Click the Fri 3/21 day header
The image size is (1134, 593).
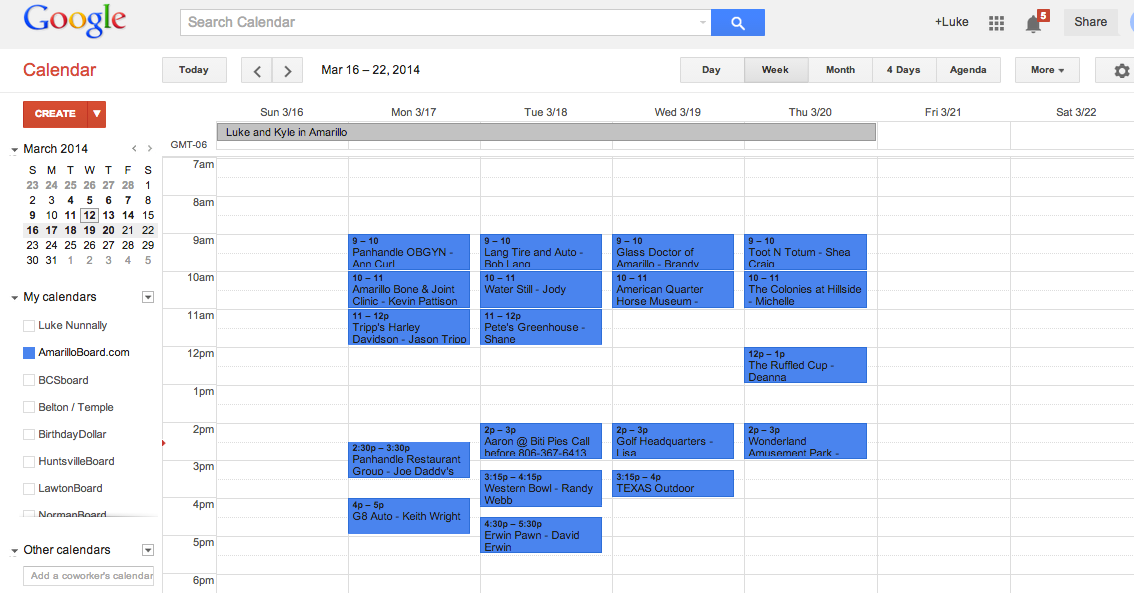tap(943, 112)
